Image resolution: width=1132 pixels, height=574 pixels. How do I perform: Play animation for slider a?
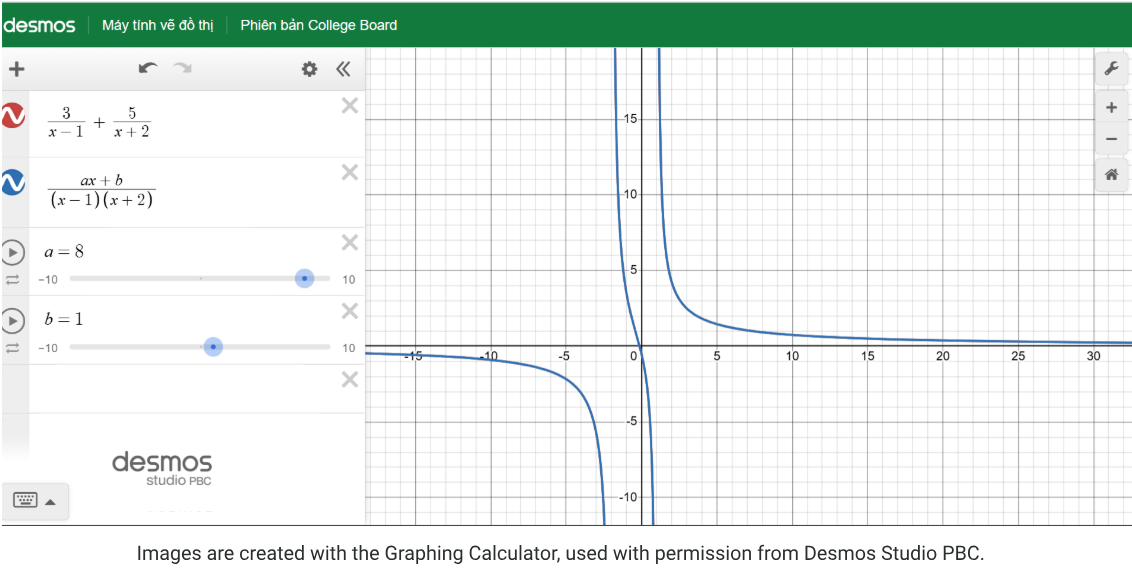point(13,253)
